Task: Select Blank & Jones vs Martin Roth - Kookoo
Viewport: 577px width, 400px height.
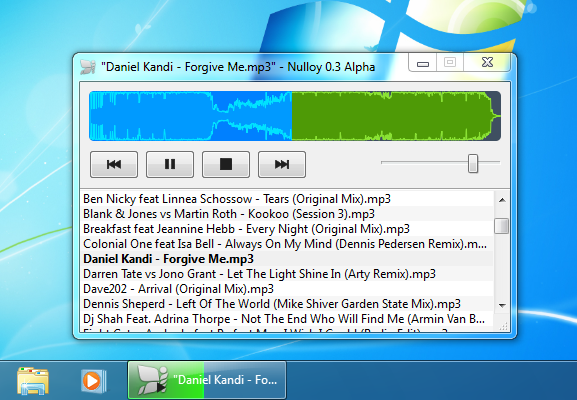Action: pos(287,214)
